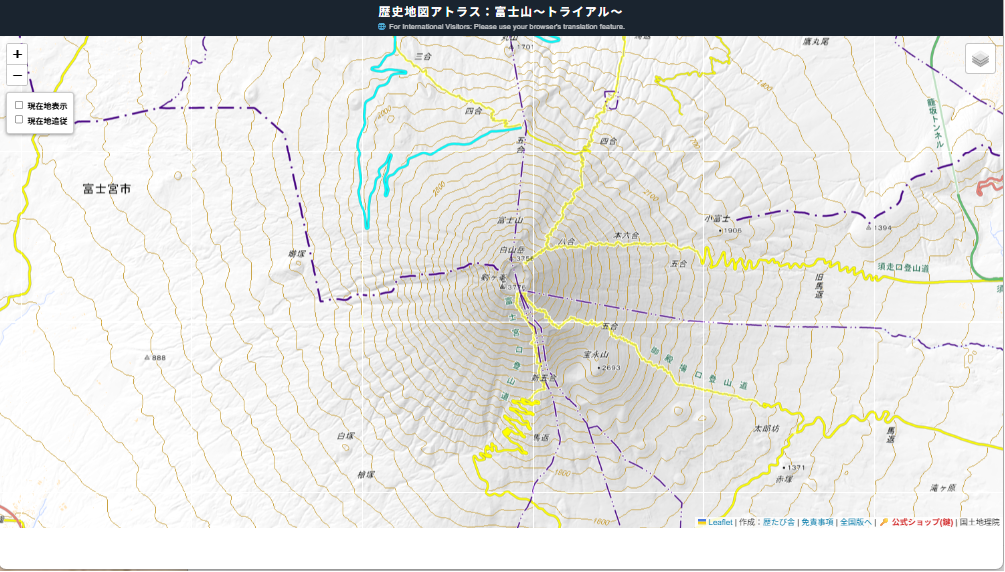Image resolution: width=1005 pixels, height=572 pixels.
Task: Open the map layers control
Action: (x=980, y=59)
